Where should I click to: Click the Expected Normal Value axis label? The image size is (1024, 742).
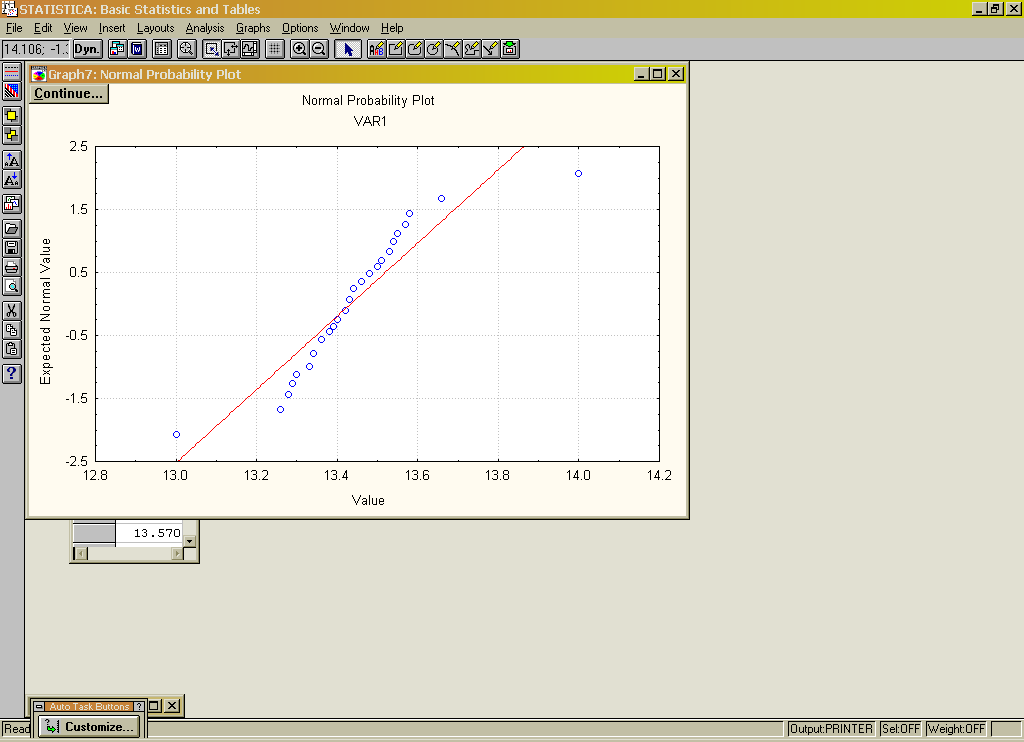click(x=45, y=311)
